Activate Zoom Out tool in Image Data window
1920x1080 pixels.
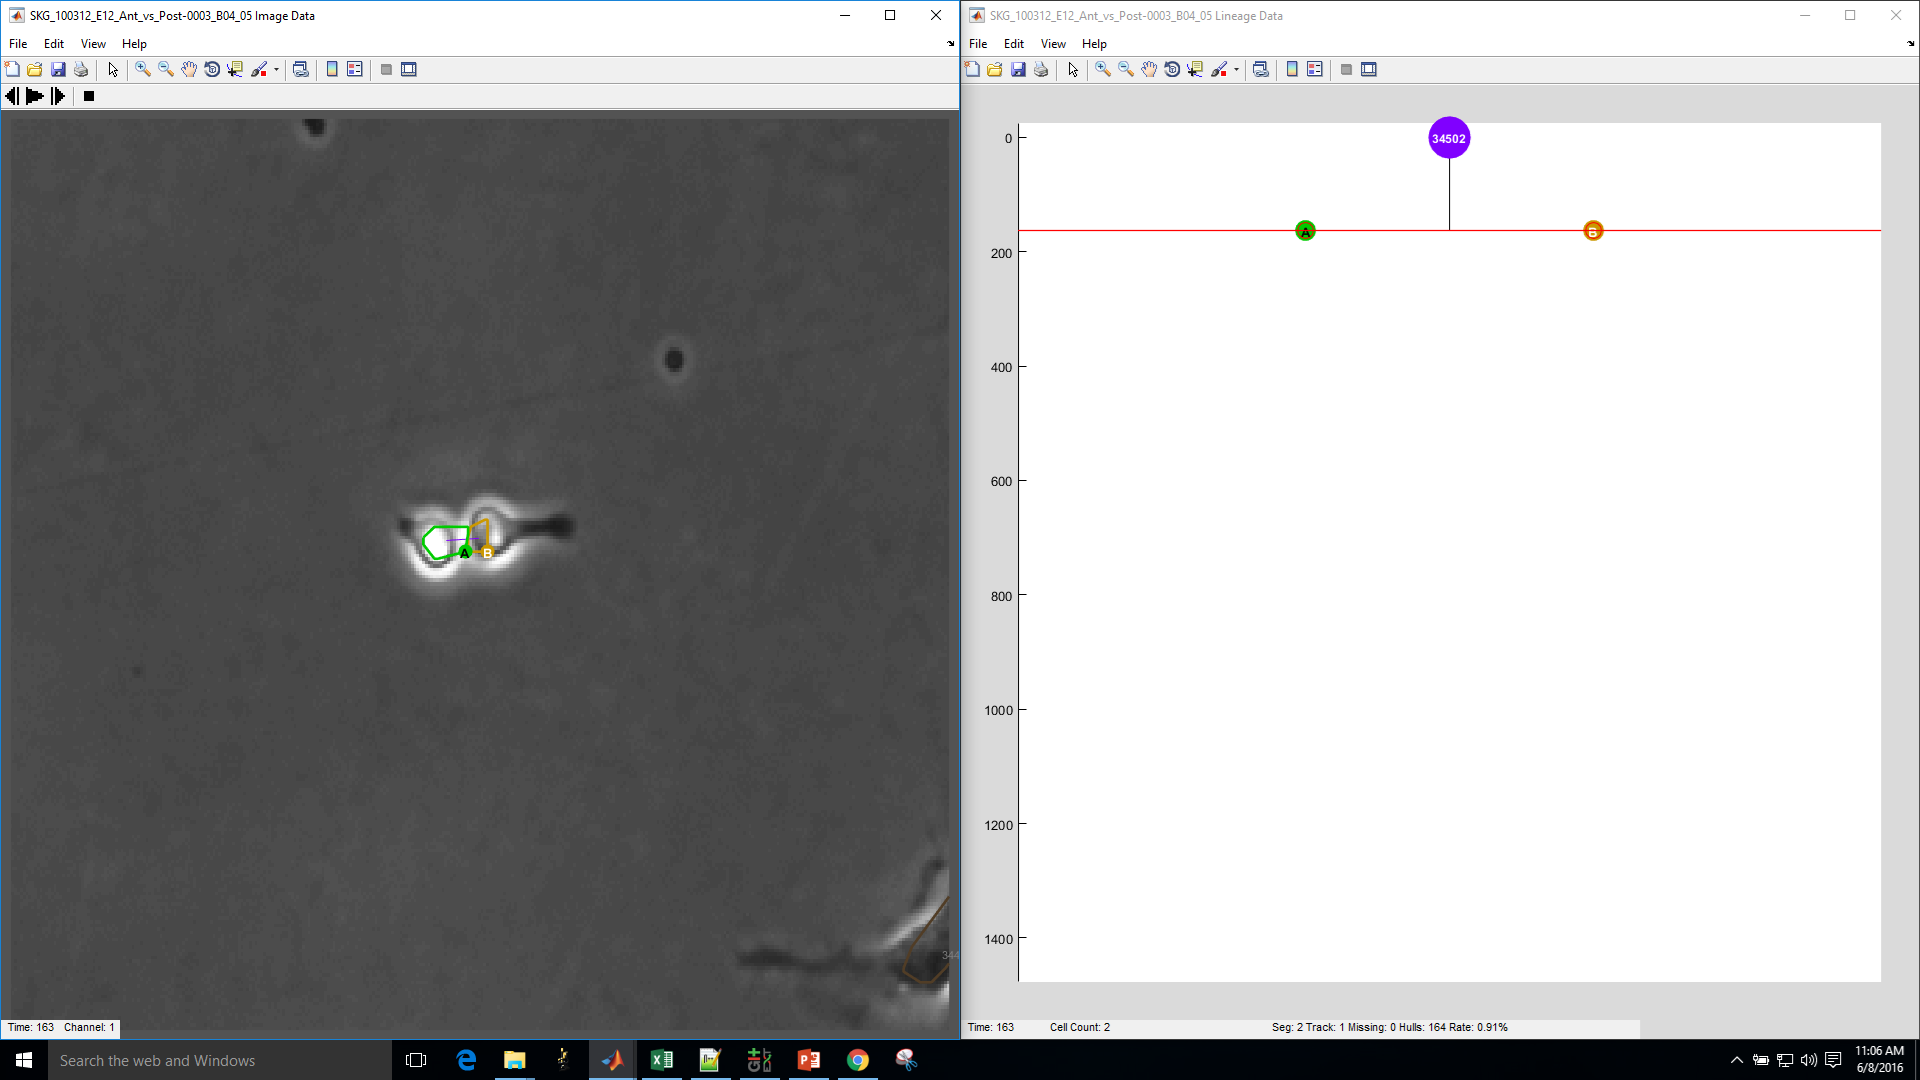pos(166,69)
